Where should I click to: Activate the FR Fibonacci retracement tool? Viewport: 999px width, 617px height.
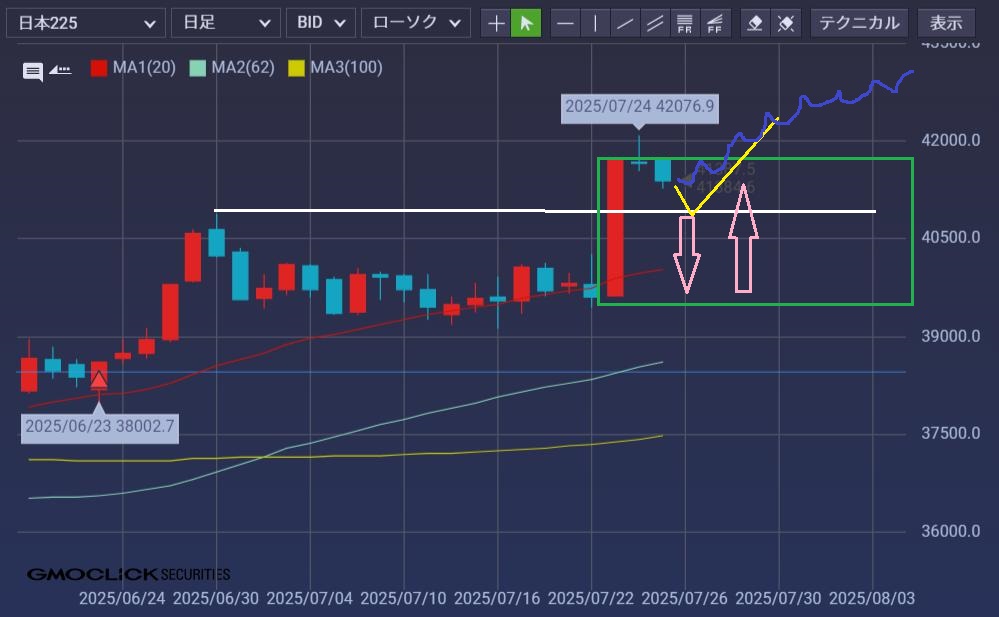pos(685,24)
